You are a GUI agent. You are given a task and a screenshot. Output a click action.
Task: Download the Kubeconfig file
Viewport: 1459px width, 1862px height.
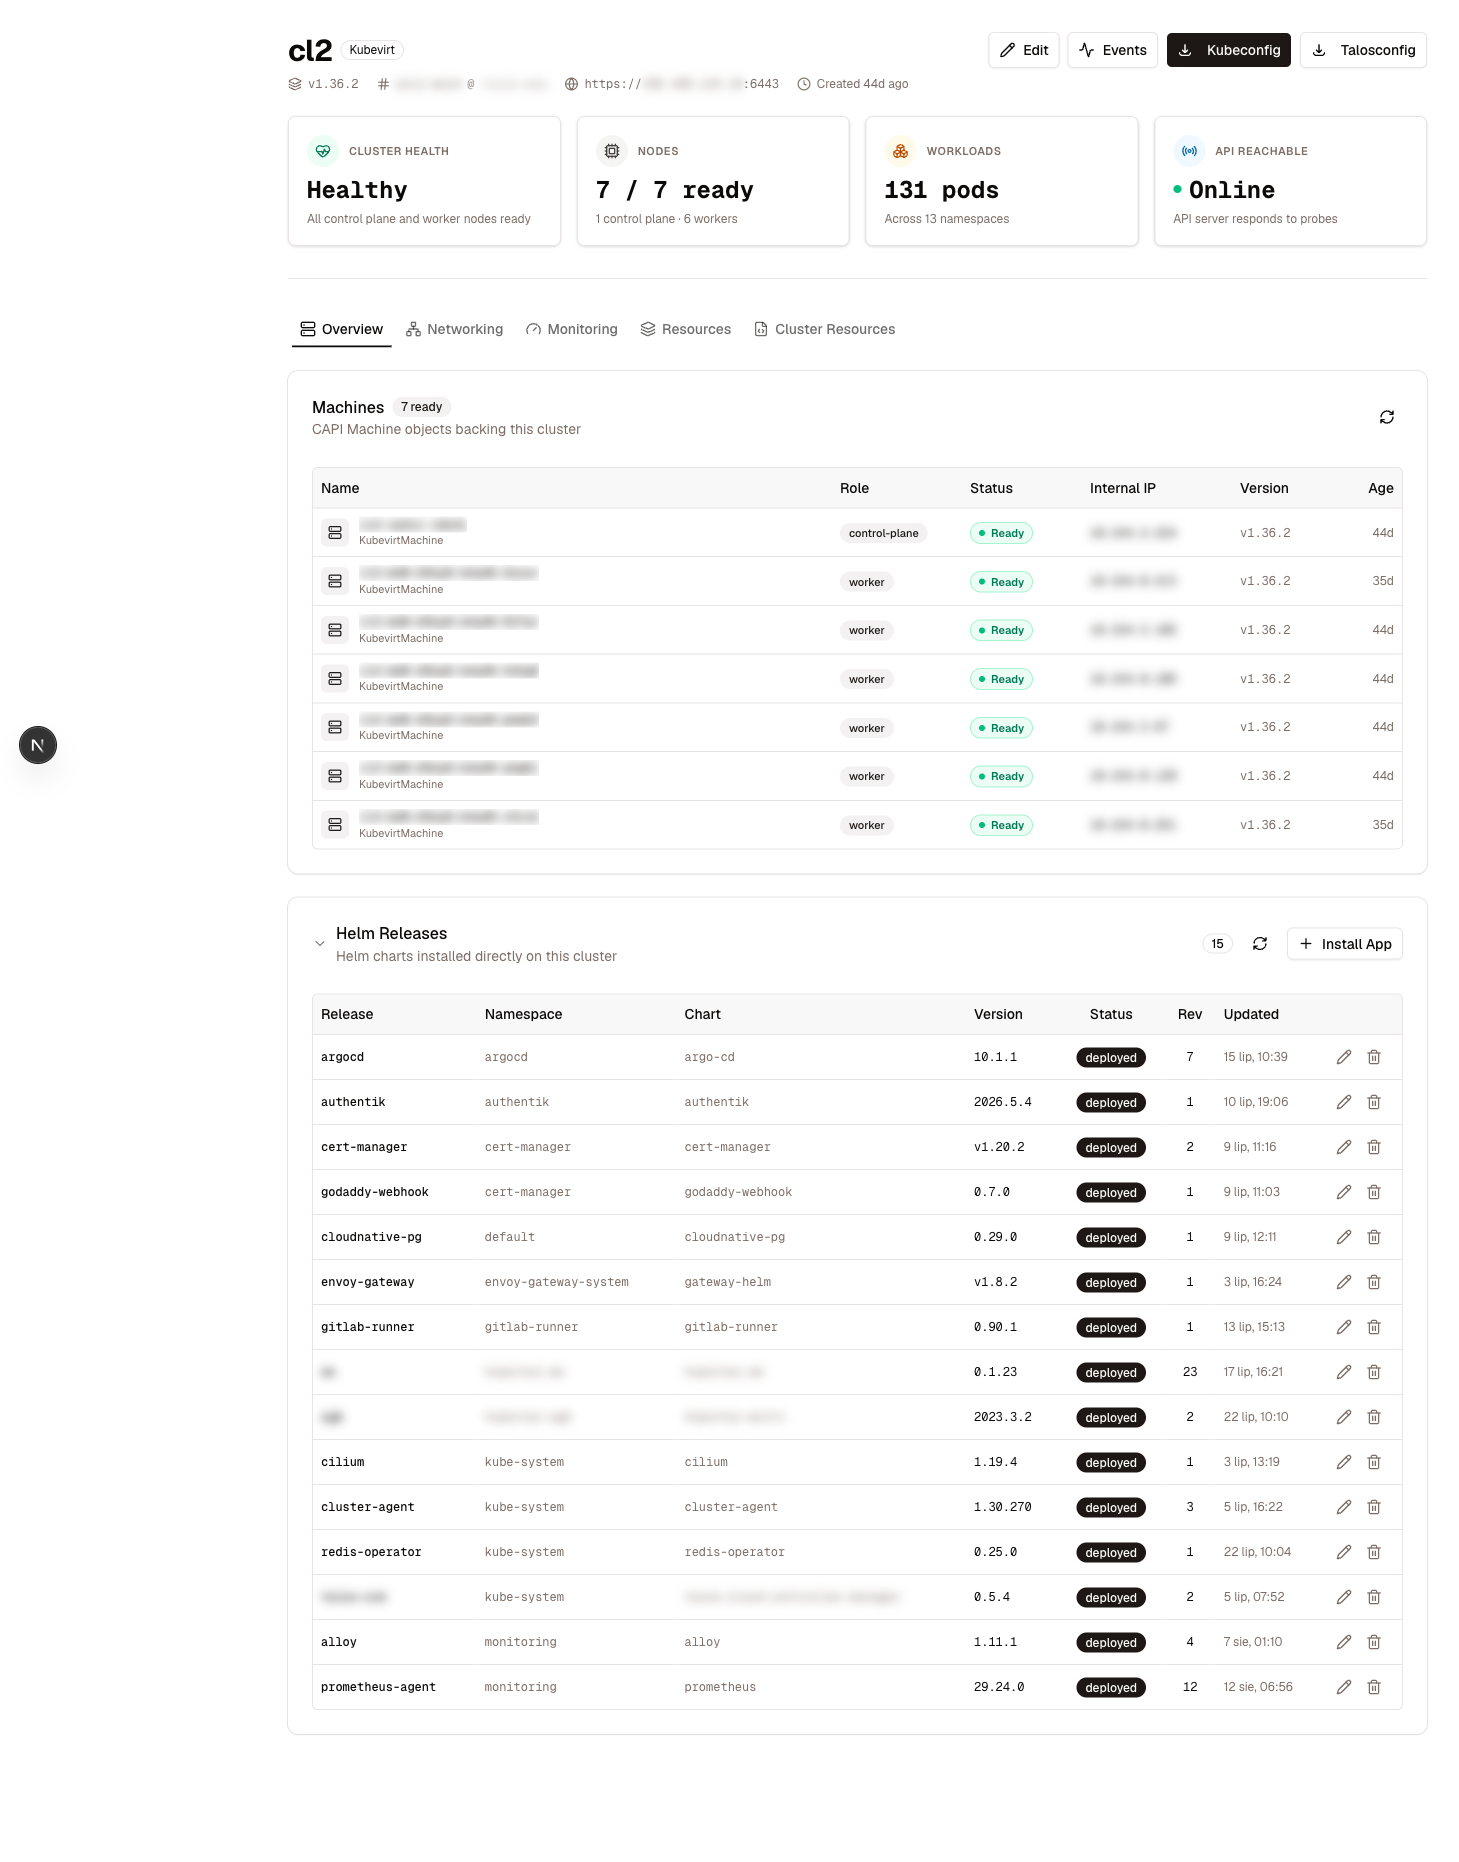(x=1229, y=50)
